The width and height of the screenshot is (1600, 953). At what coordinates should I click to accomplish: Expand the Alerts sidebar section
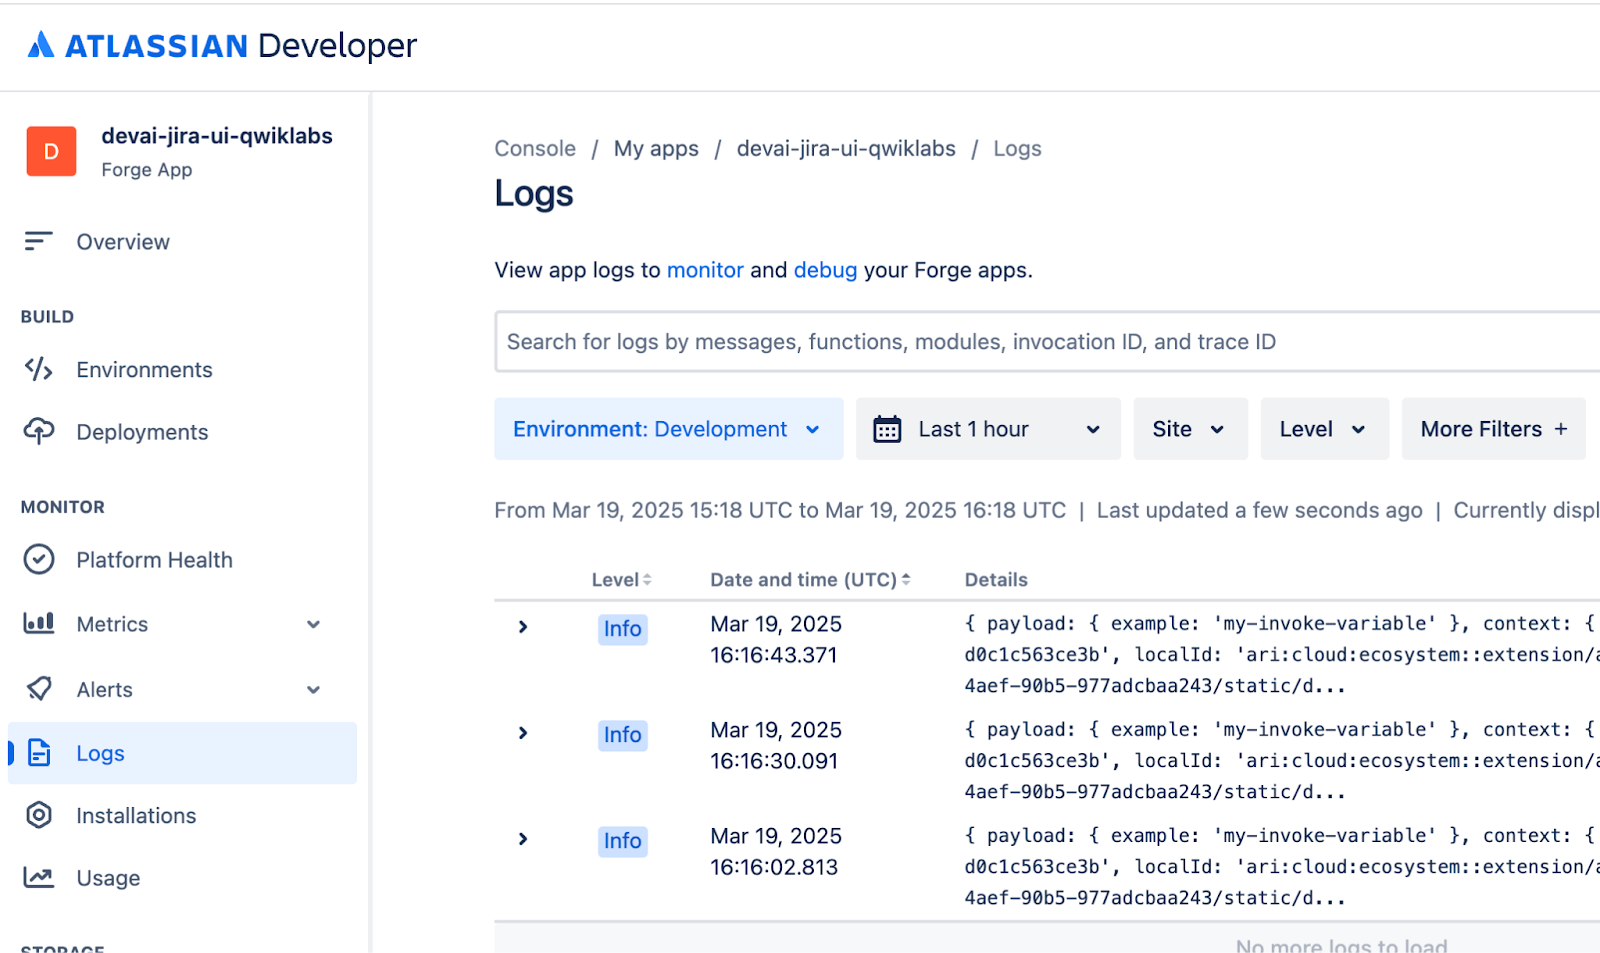313,690
